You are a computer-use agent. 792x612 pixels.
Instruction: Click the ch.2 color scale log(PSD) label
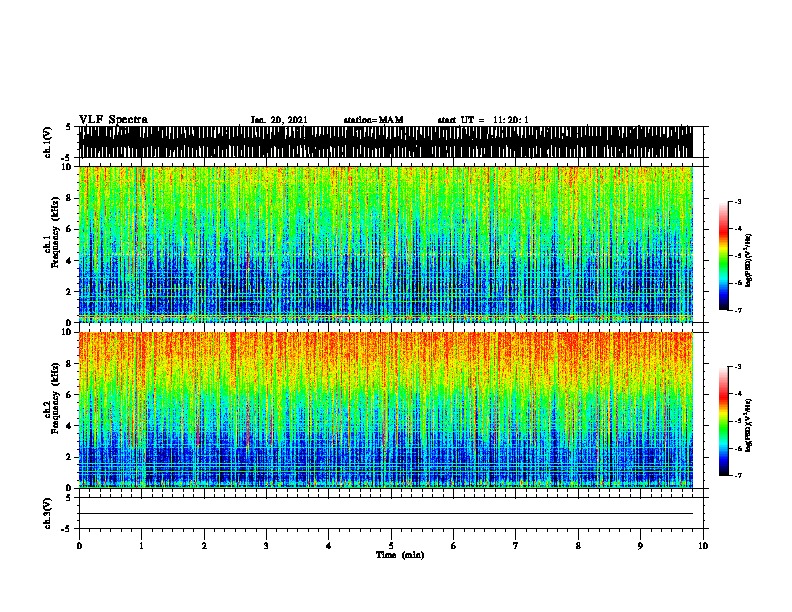coord(748,425)
